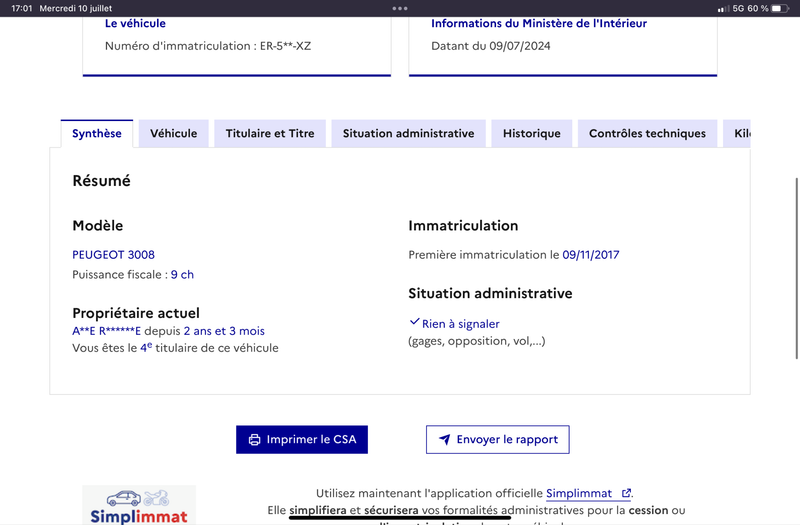
Task: Click the external link icon next to Simplimmat
Action: tap(626, 493)
